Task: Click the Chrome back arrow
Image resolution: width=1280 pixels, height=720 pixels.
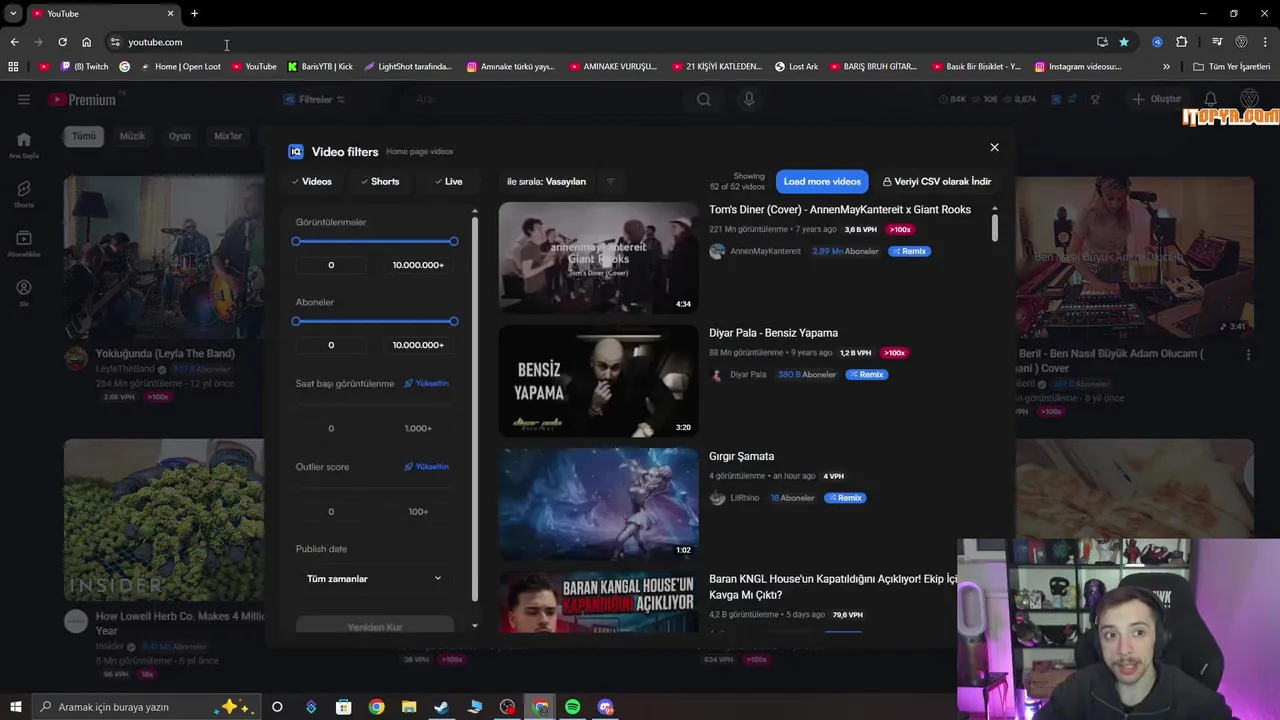Action: (x=14, y=42)
